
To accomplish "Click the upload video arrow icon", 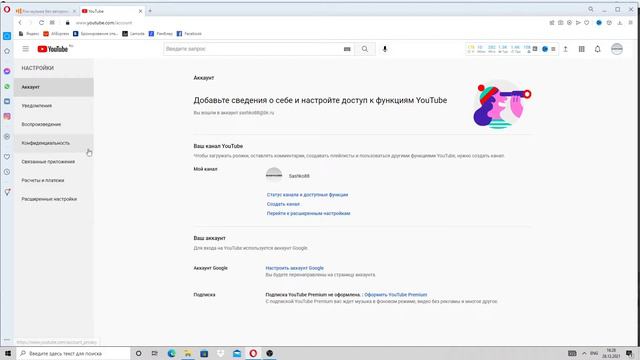I will 566,49.
